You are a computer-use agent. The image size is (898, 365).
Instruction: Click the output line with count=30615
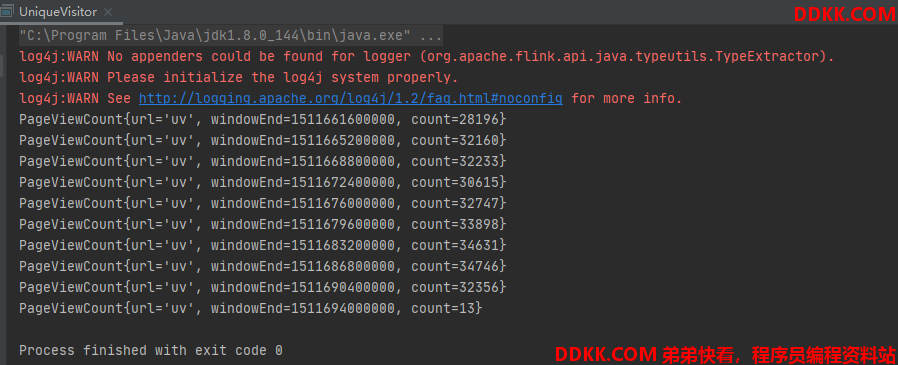pyautogui.click(x=263, y=182)
